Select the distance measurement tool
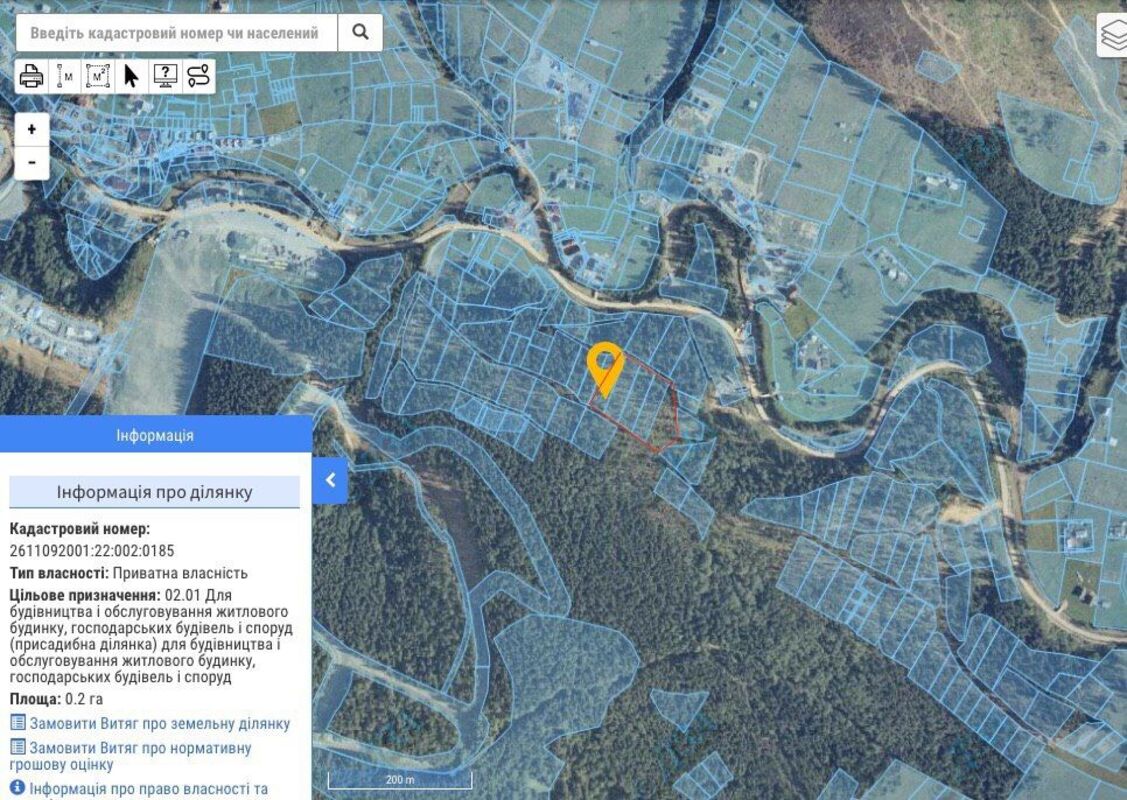This screenshot has width=1127, height=800. point(65,76)
